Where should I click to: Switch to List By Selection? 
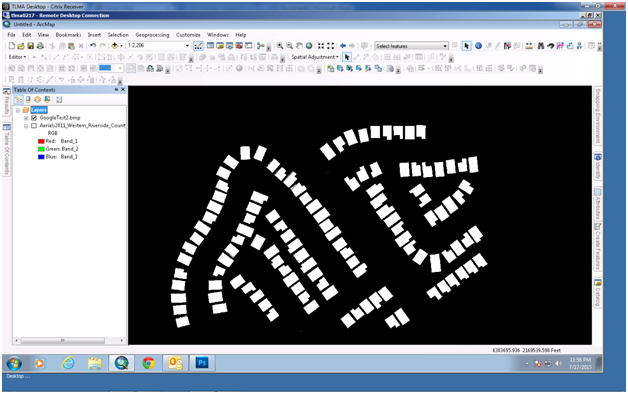tap(47, 99)
